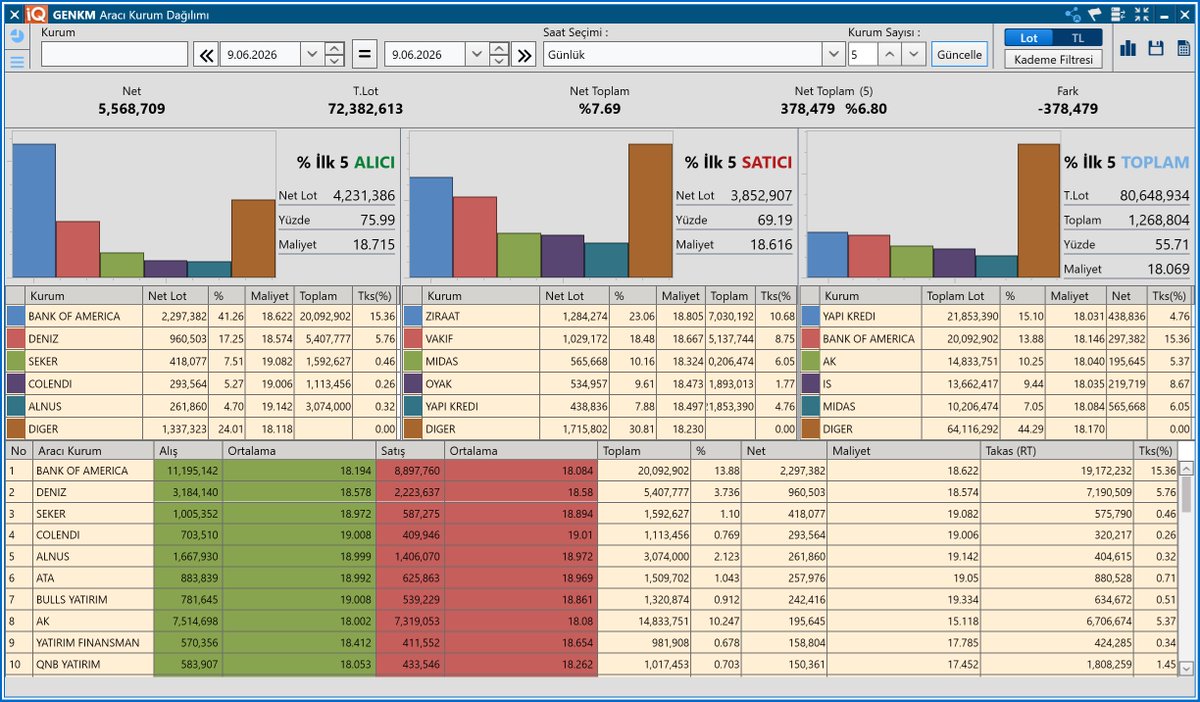The height and width of the screenshot is (702, 1200).
Task: Click the share icon in title bar
Action: tap(1073, 14)
